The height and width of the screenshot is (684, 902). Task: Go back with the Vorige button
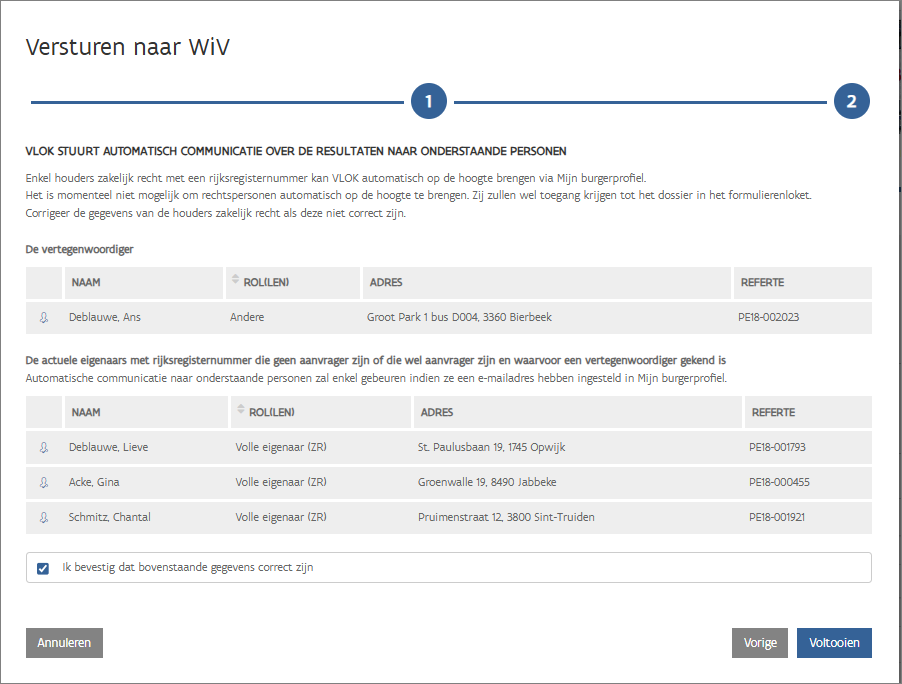[x=760, y=643]
